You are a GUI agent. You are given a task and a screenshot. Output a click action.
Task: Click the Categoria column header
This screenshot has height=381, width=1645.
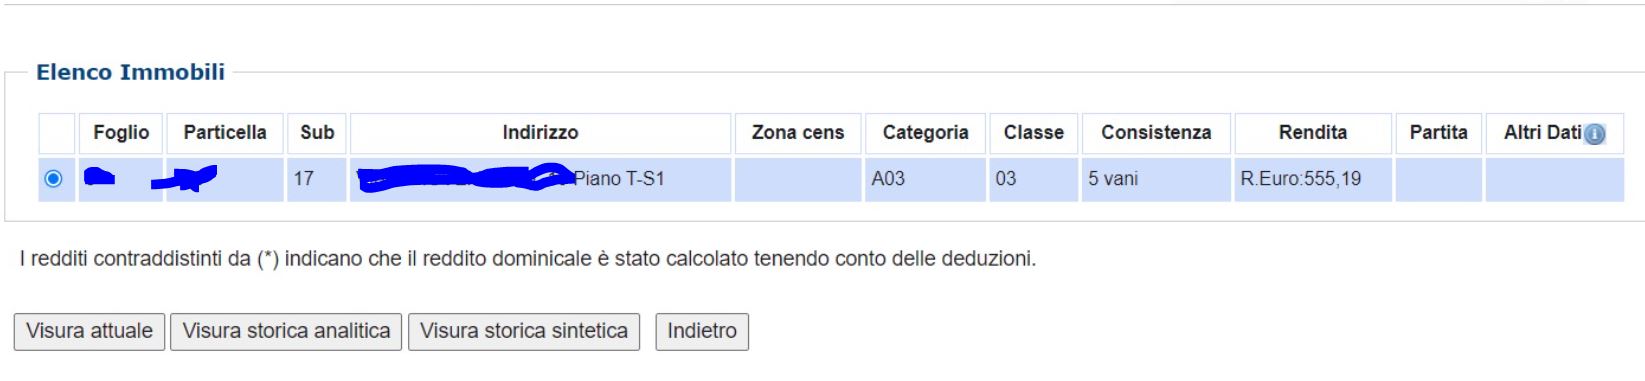pyautogui.click(x=925, y=133)
